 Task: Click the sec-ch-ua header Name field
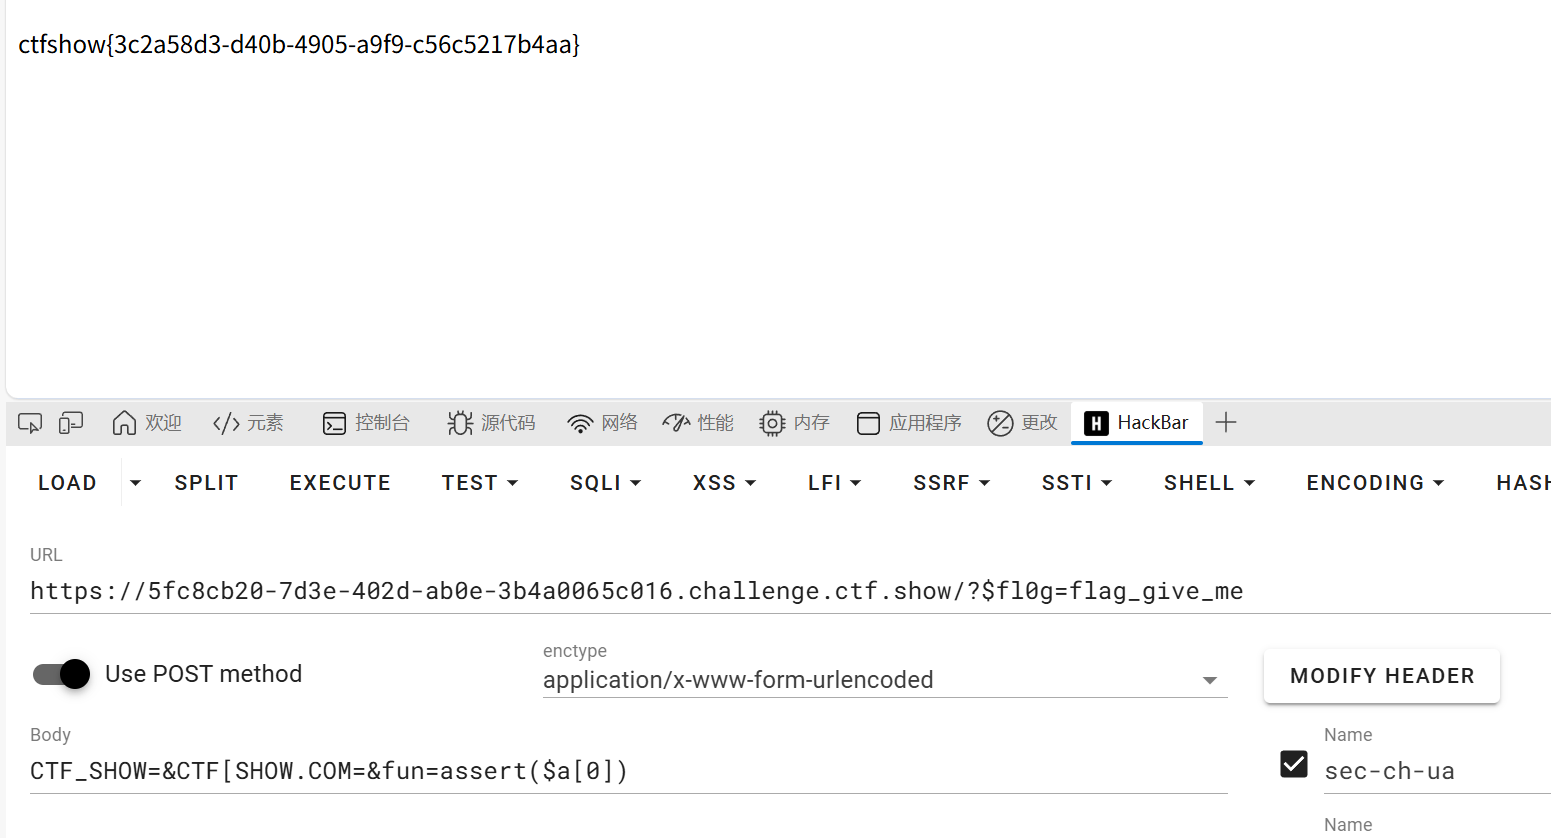[1437, 771]
